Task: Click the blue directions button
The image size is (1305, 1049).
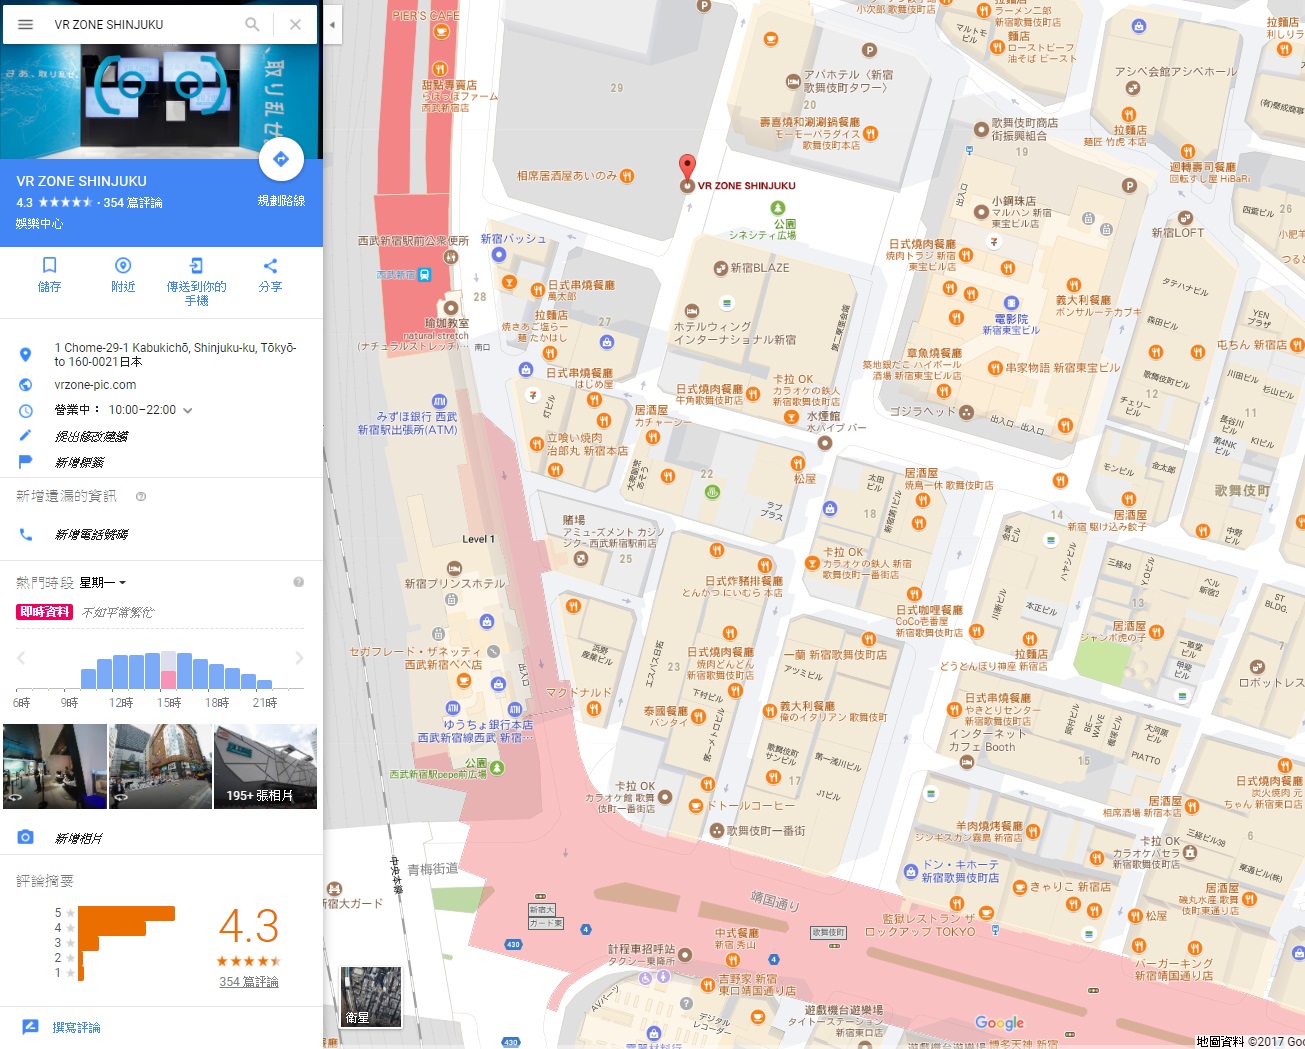Action: [281, 159]
